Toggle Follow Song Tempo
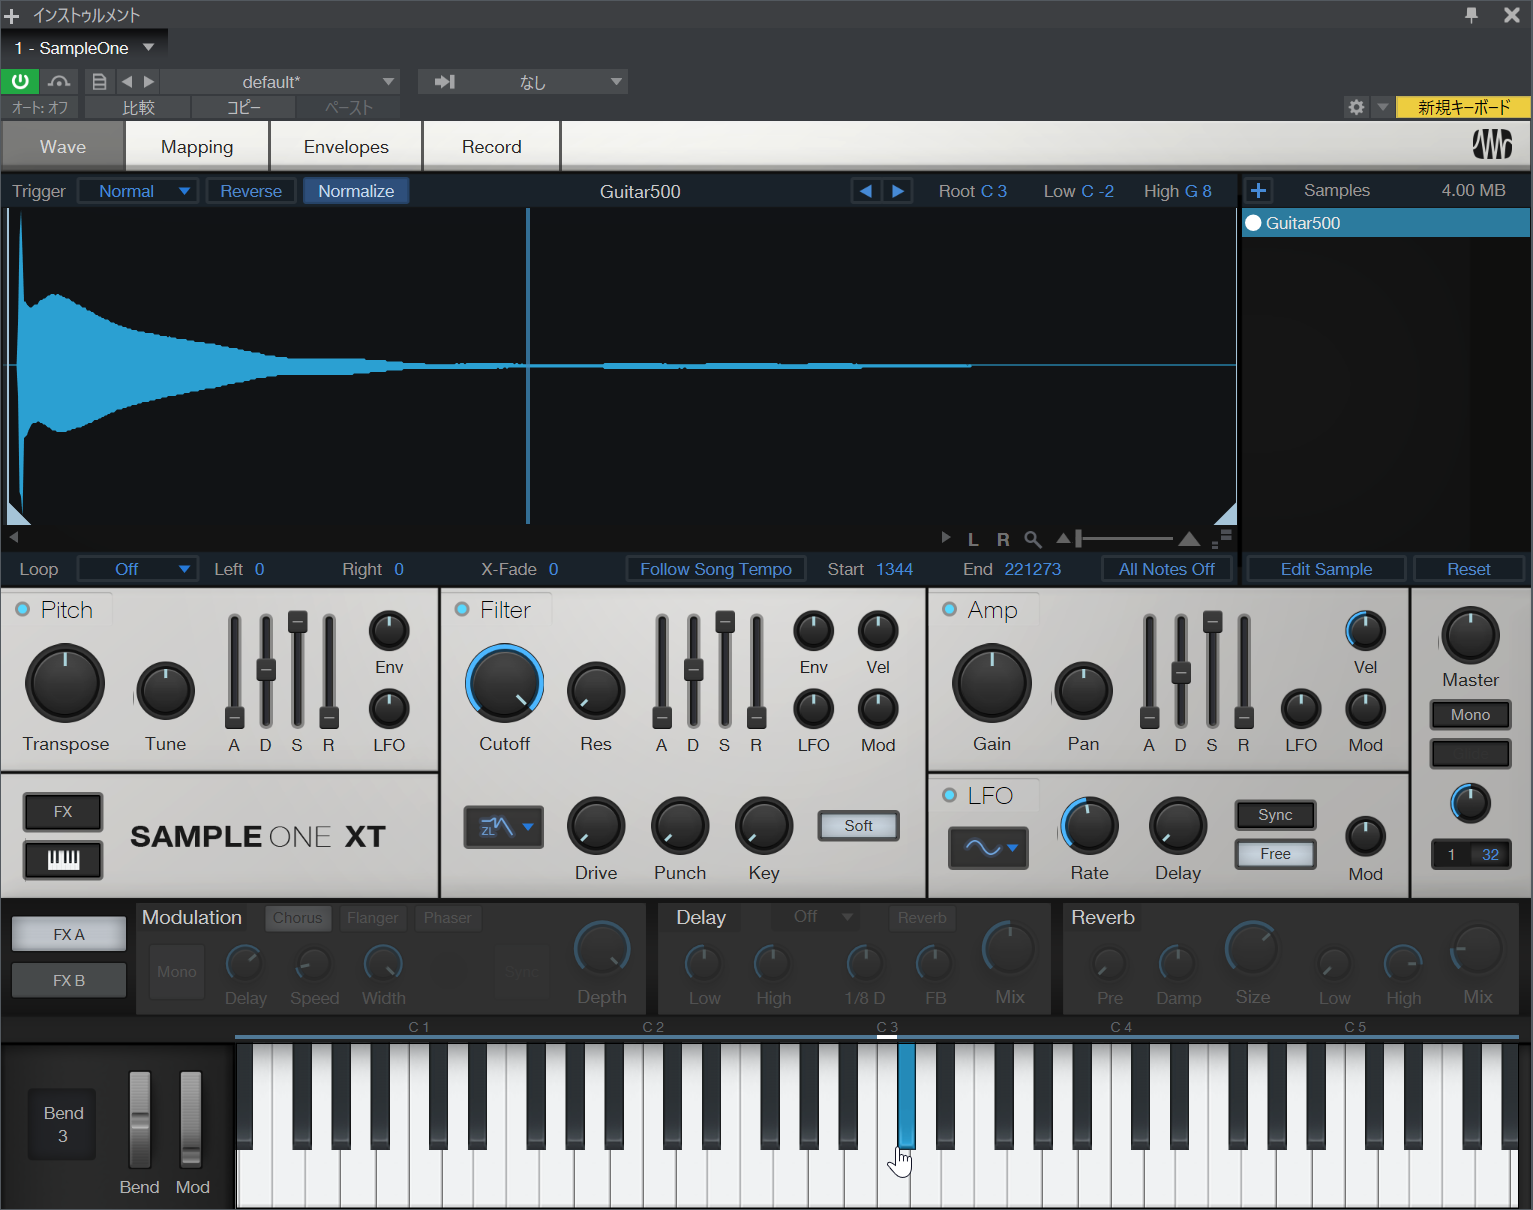This screenshot has width=1533, height=1210. (716, 569)
